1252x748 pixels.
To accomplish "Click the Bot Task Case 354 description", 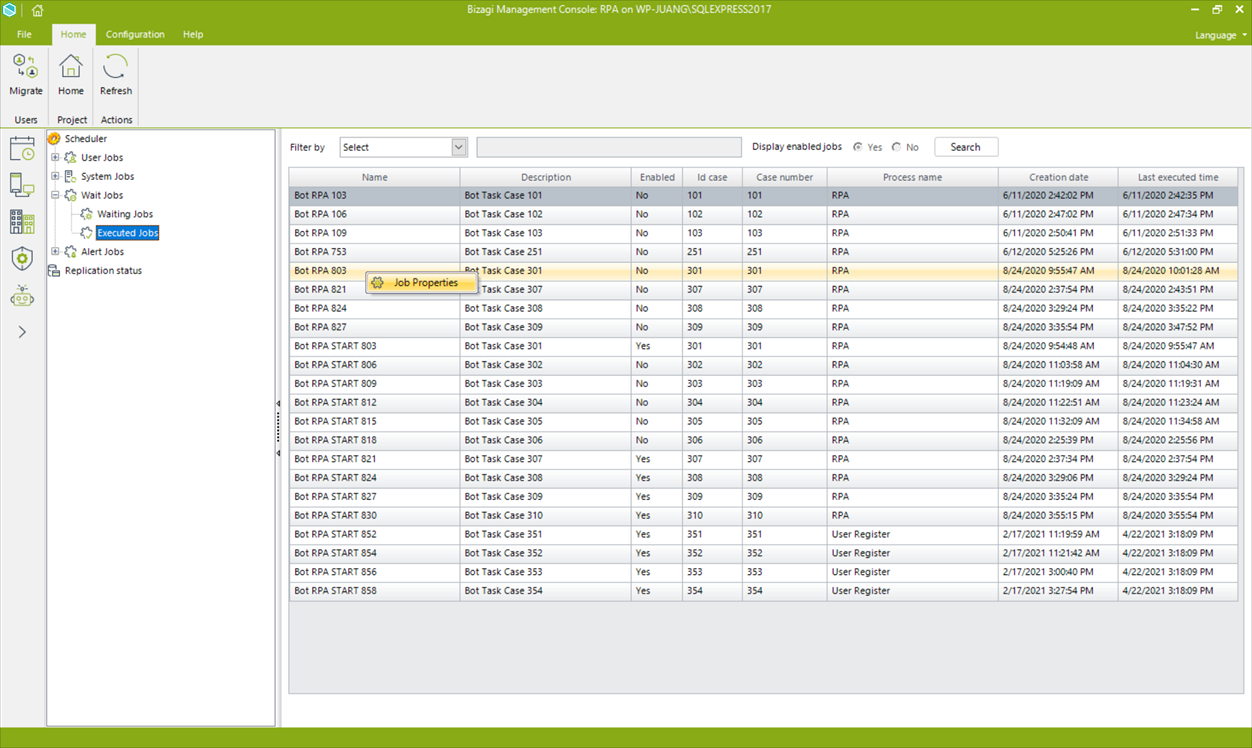I will click(546, 591).
